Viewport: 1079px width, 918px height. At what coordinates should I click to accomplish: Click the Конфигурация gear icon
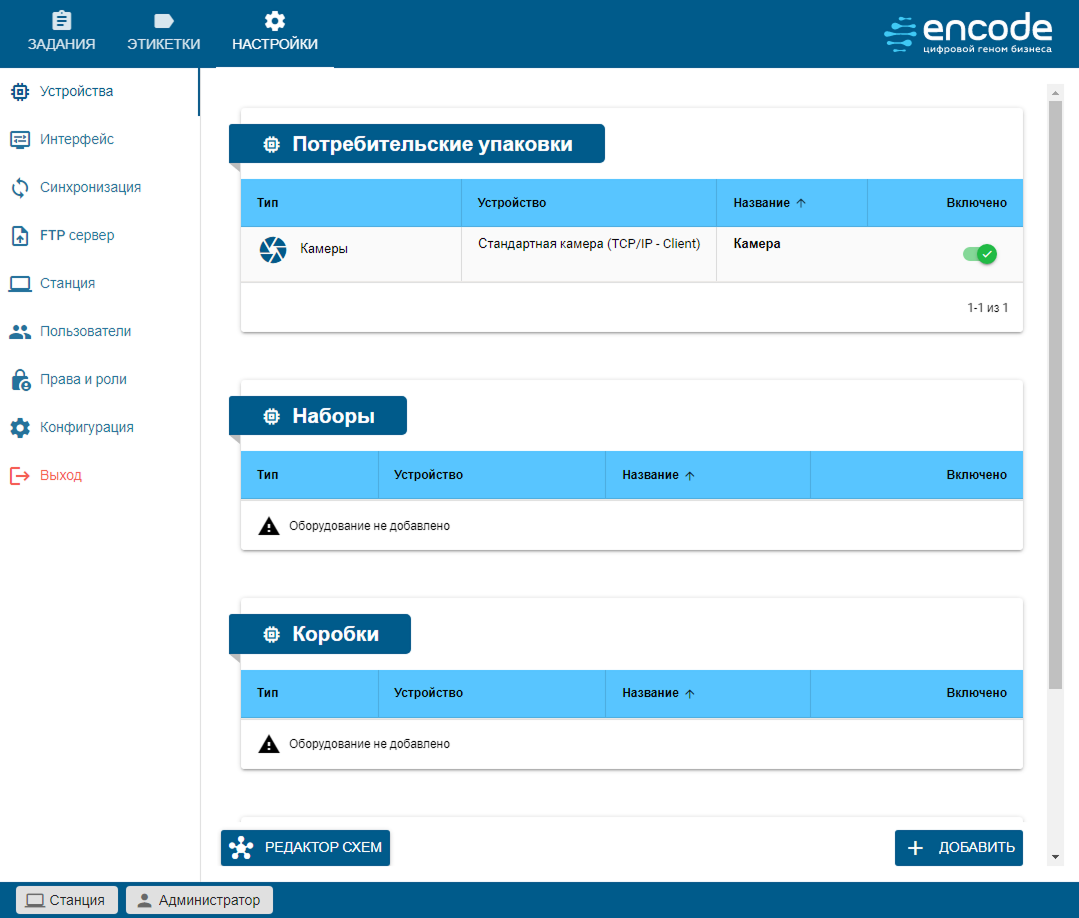[20, 428]
